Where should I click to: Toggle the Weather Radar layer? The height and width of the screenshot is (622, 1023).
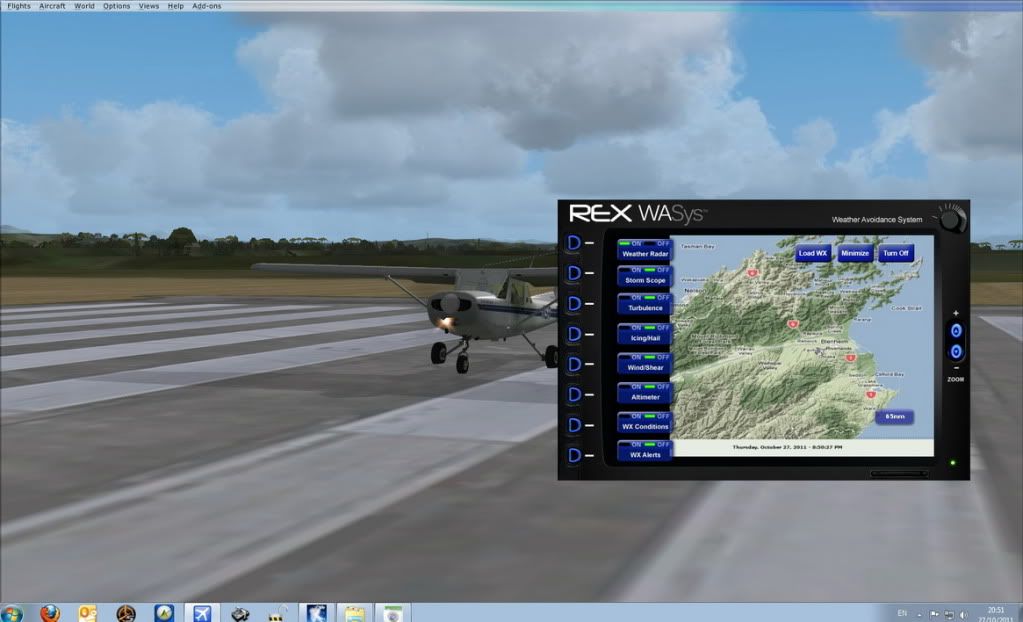coord(645,249)
